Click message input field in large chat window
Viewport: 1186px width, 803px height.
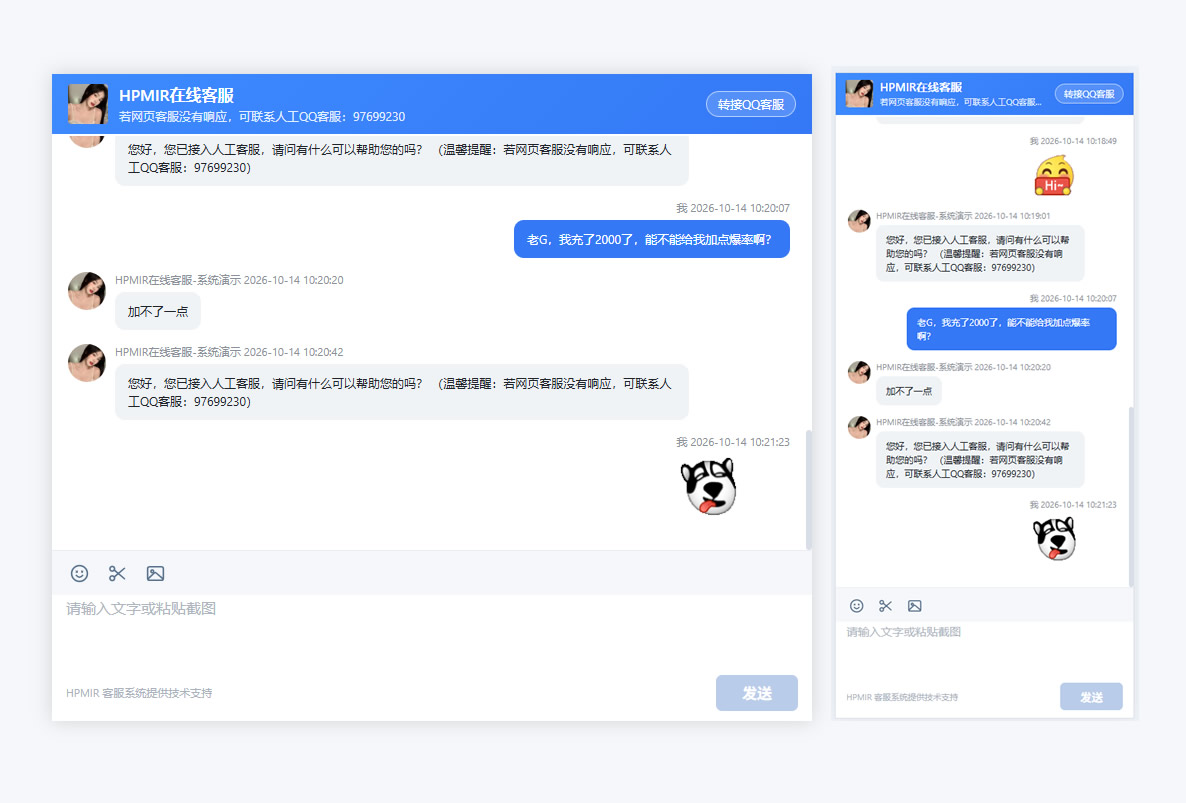pyautogui.click(x=432, y=632)
